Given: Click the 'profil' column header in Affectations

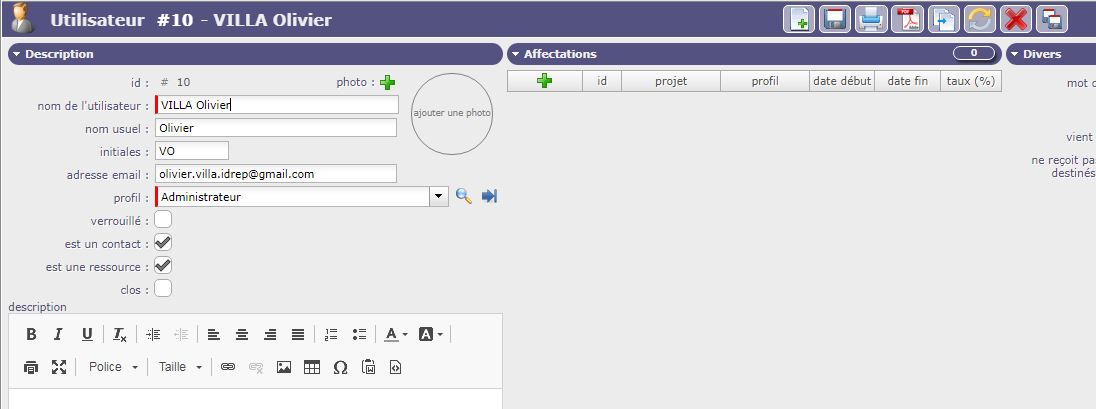Looking at the screenshot, I should pos(765,81).
